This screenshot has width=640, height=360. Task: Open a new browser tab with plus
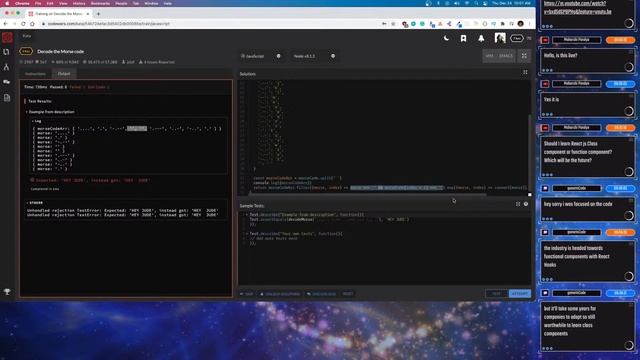click(x=98, y=14)
